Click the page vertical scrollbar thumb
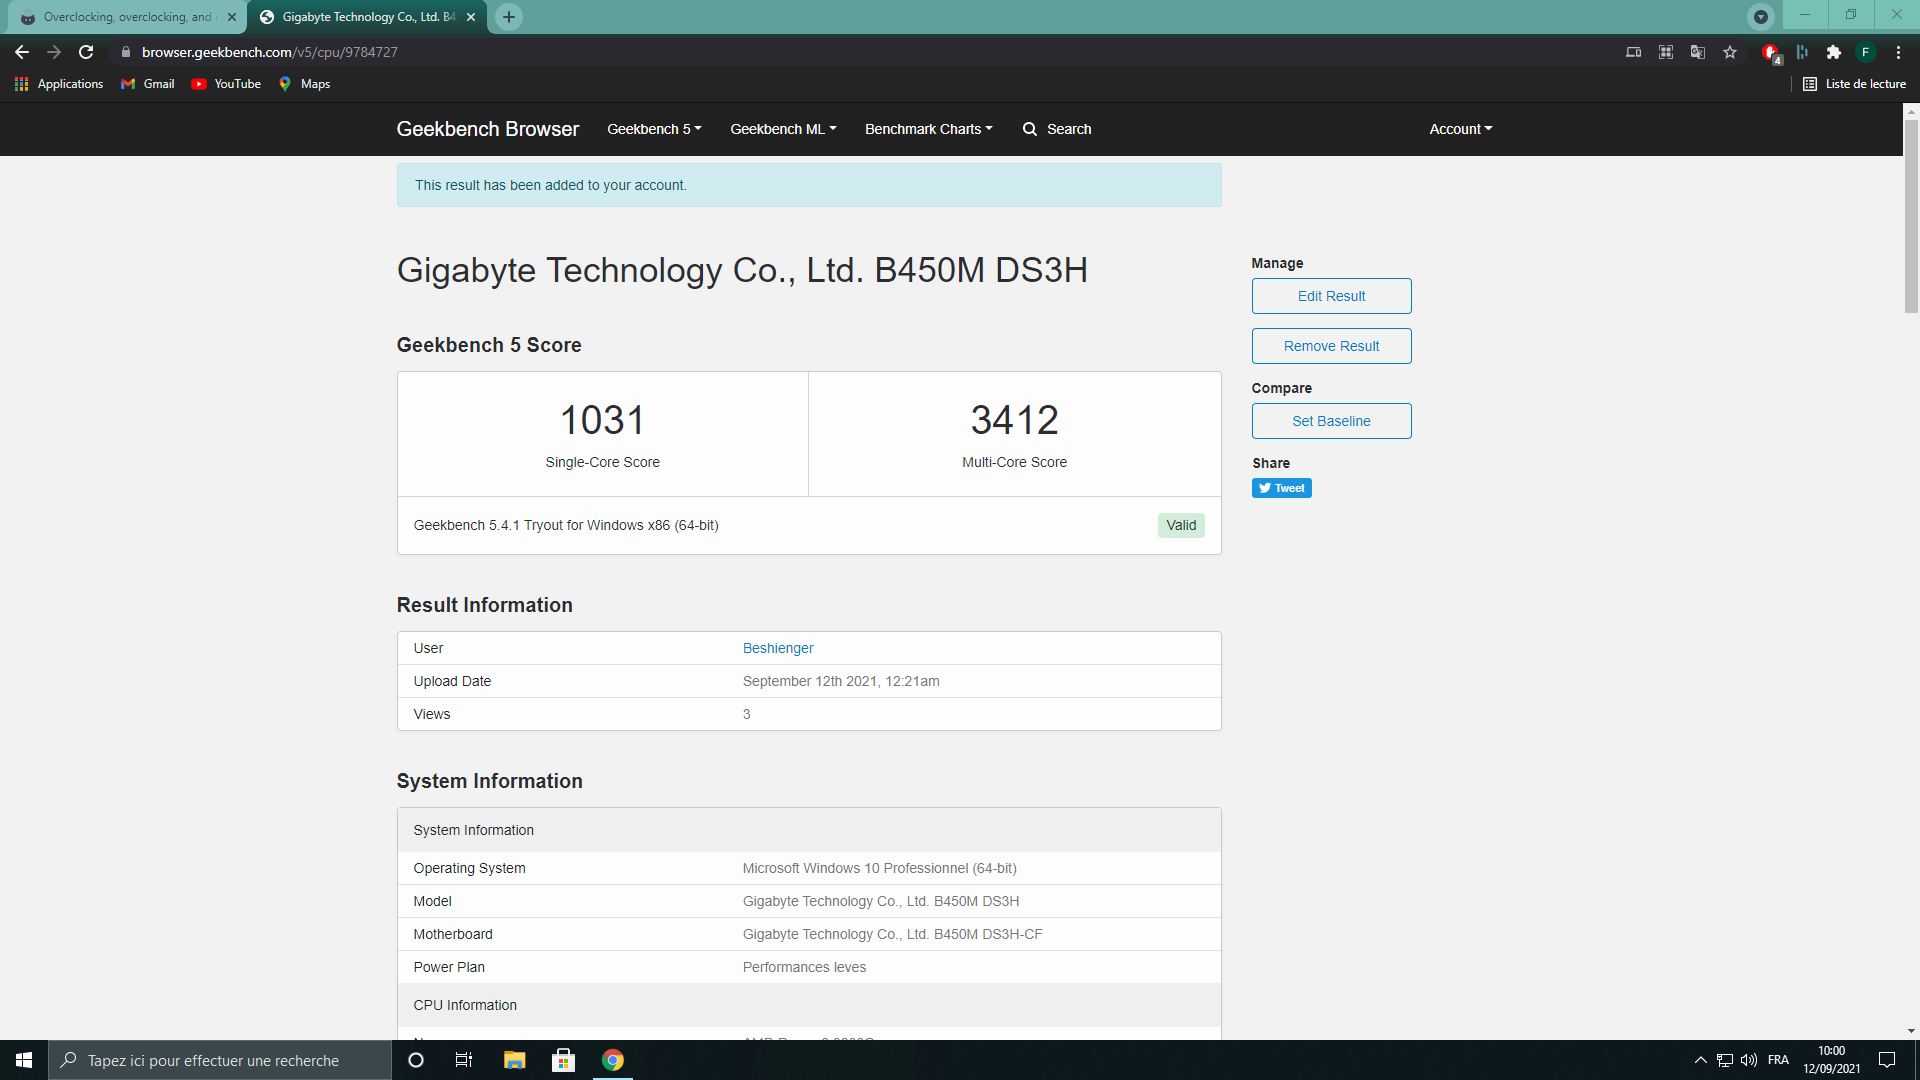Image resolution: width=1920 pixels, height=1080 pixels. point(1911,216)
